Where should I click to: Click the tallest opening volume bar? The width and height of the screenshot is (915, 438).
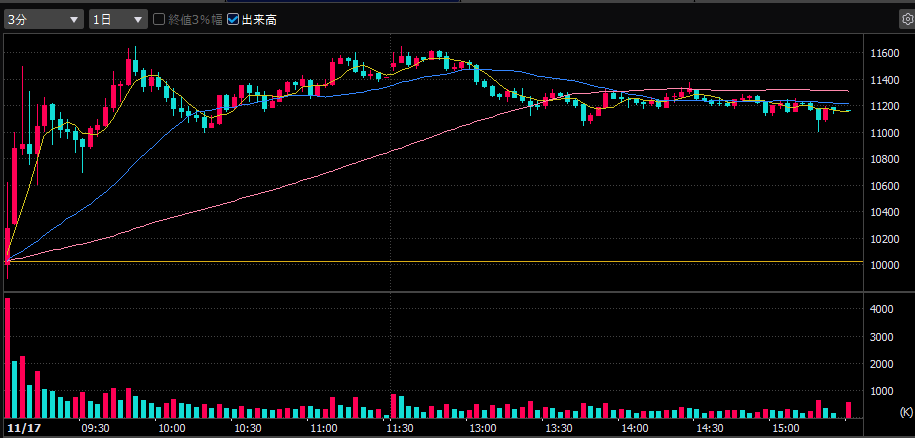click(8, 358)
